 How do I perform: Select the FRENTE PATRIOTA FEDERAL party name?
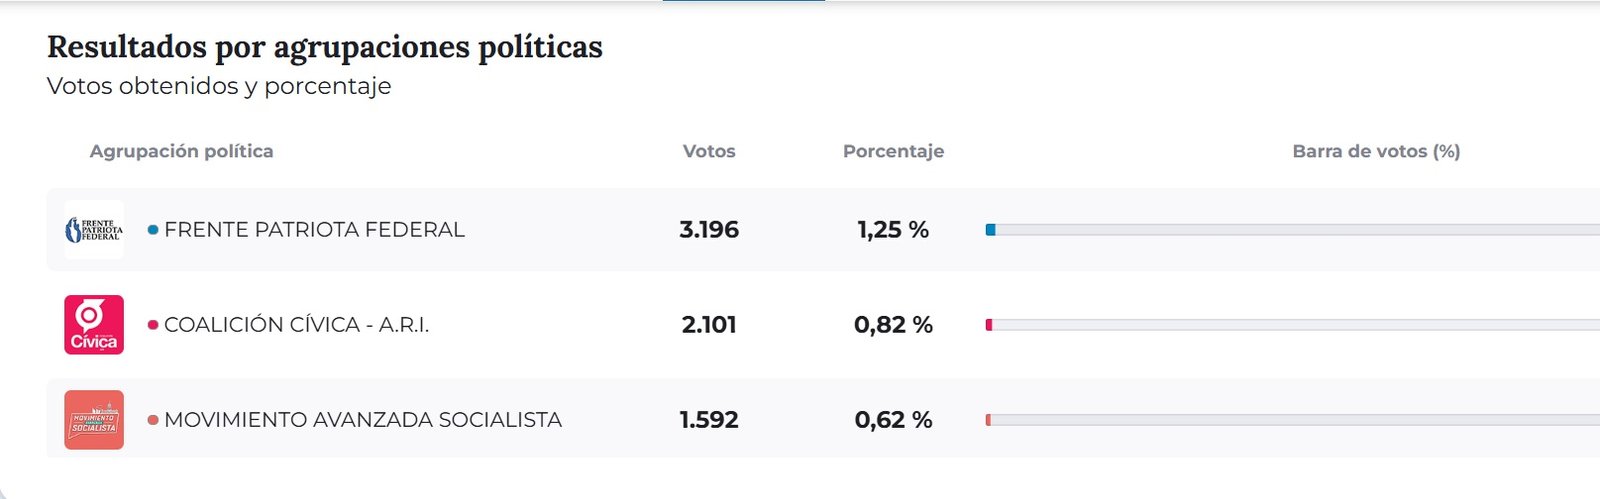[x=314, y=230]
